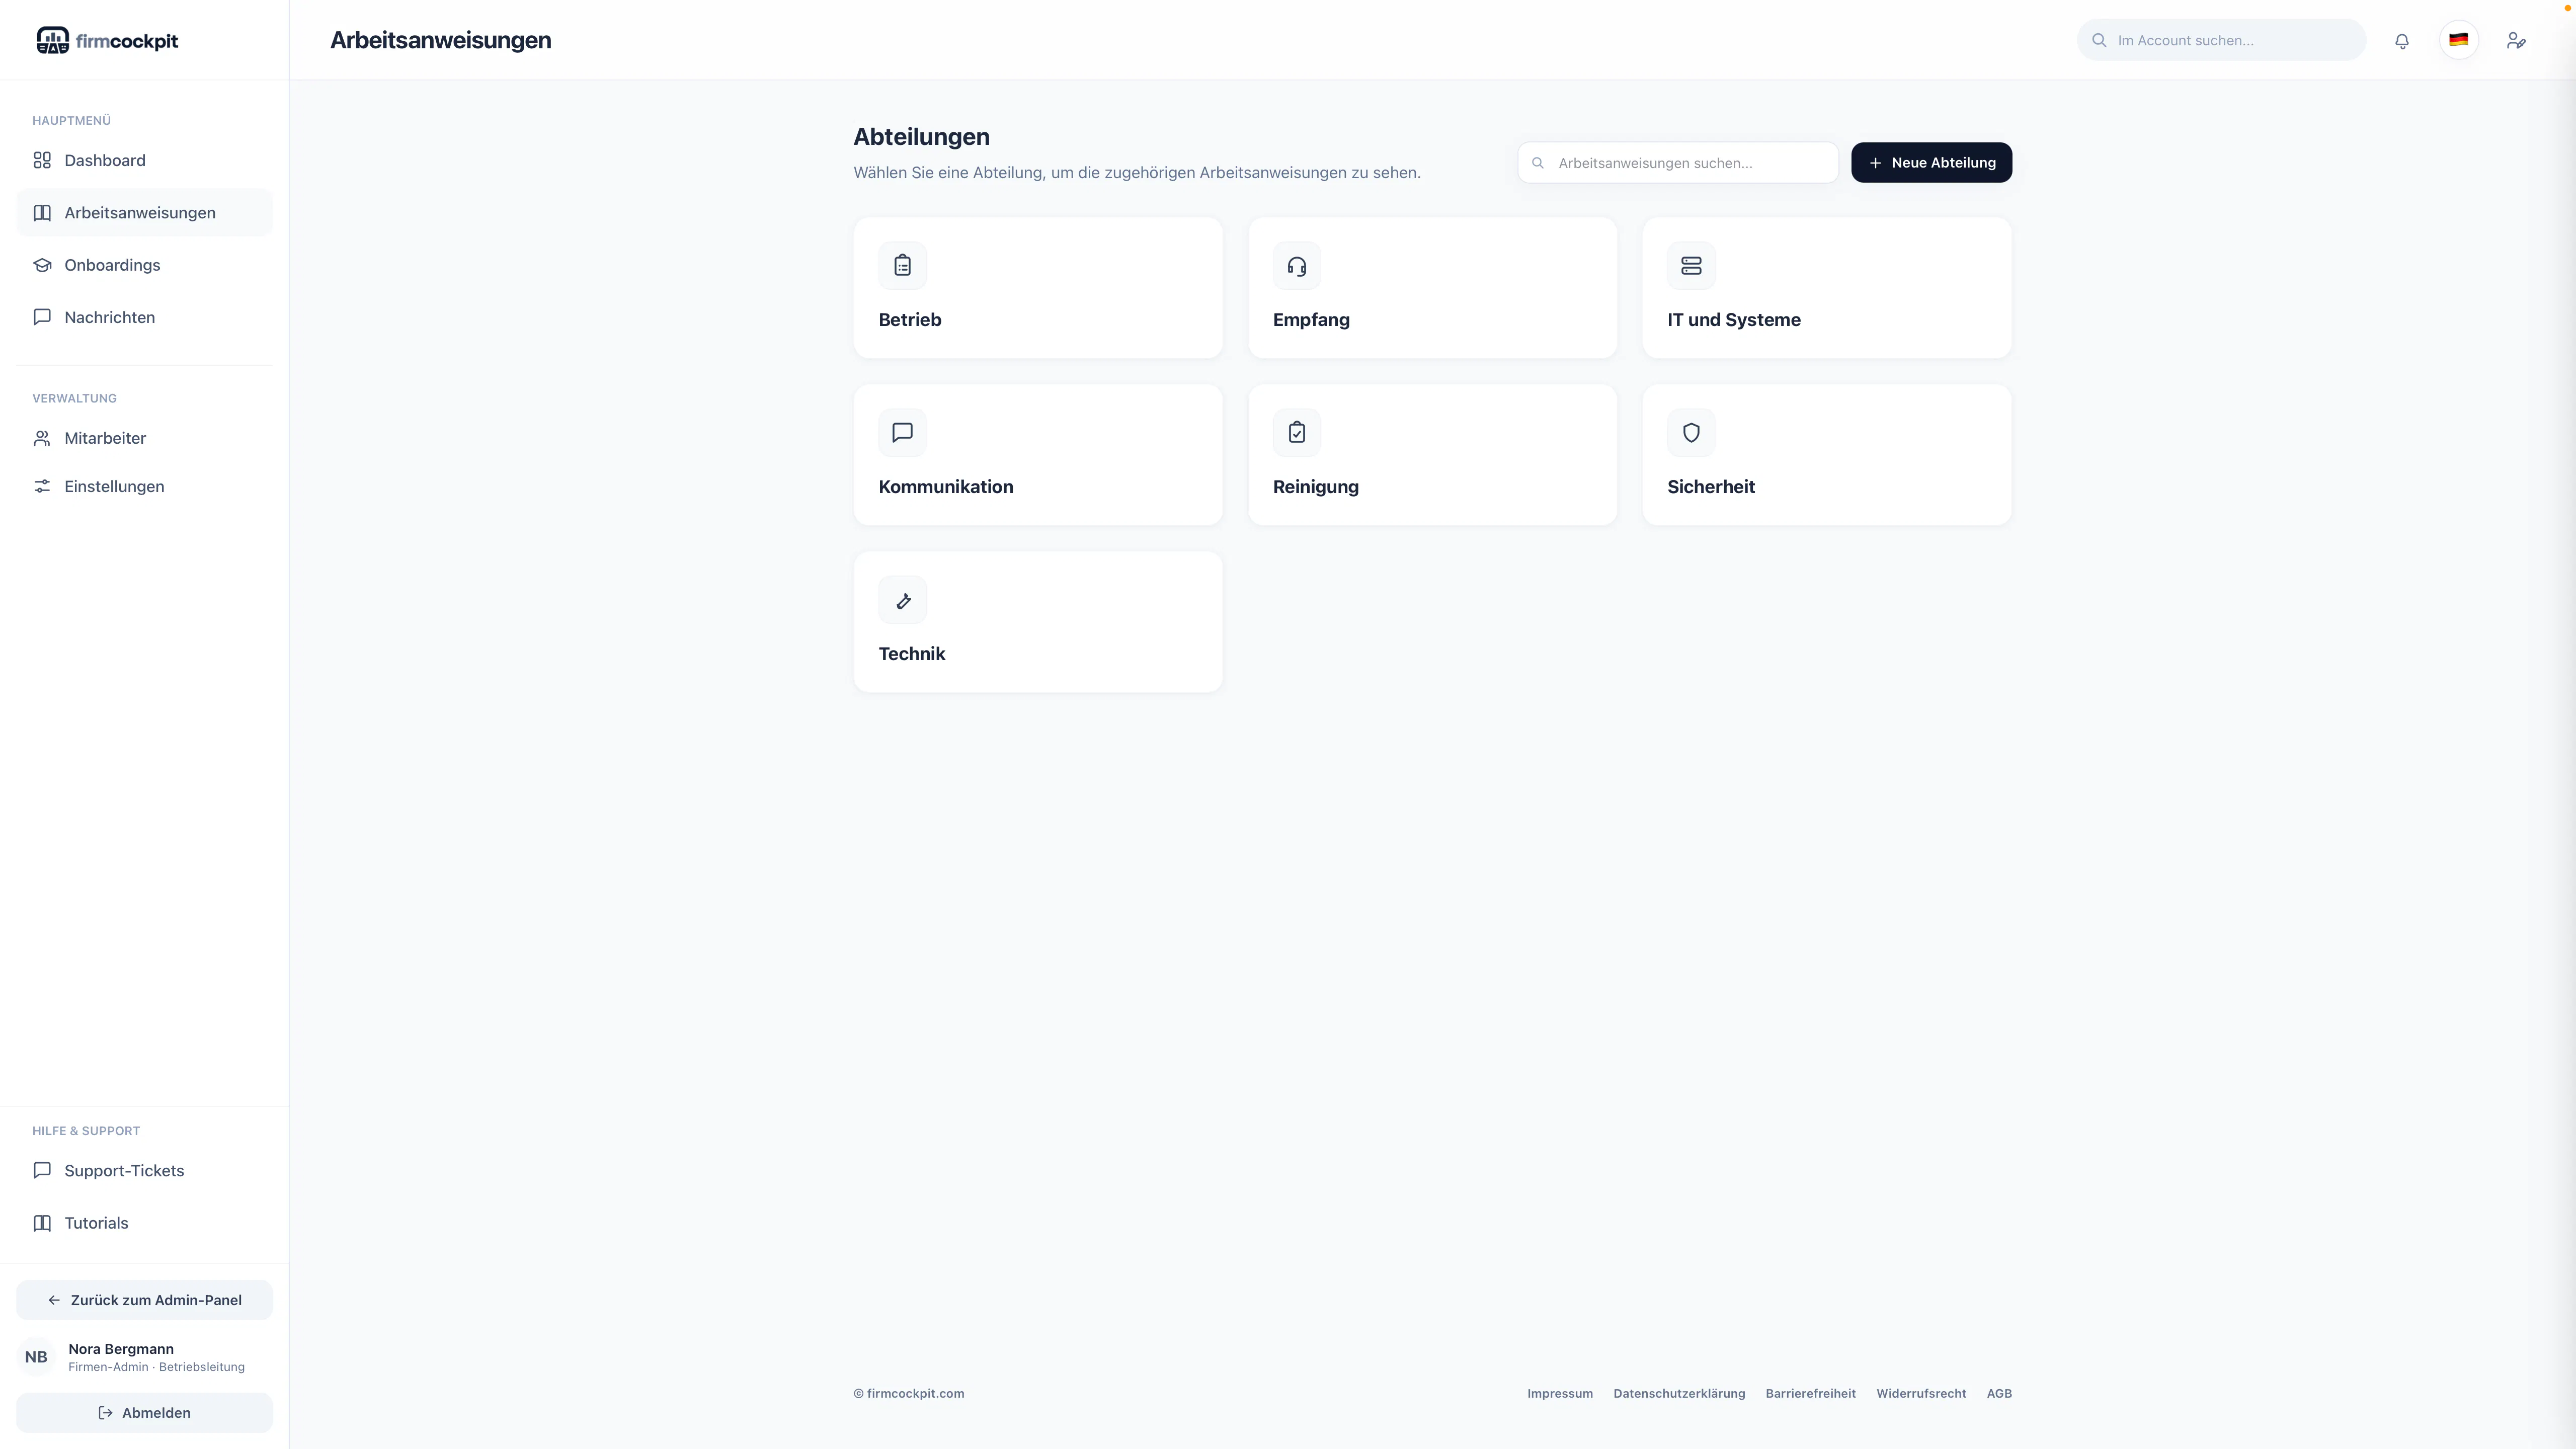This screenshot has height=1449, width=2576.
Task: Open the Sicherheit department card
Action: [x=1827, y=455]
